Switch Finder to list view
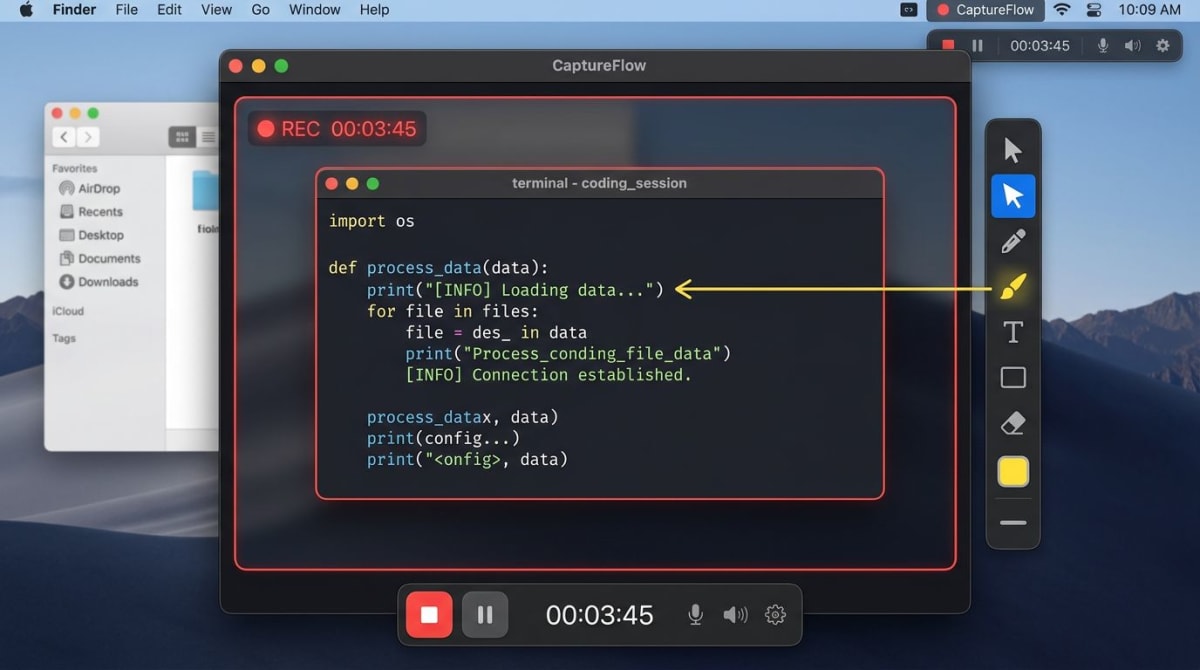The height and width of the screenshot is (670, 1200). tap(207, 137)
